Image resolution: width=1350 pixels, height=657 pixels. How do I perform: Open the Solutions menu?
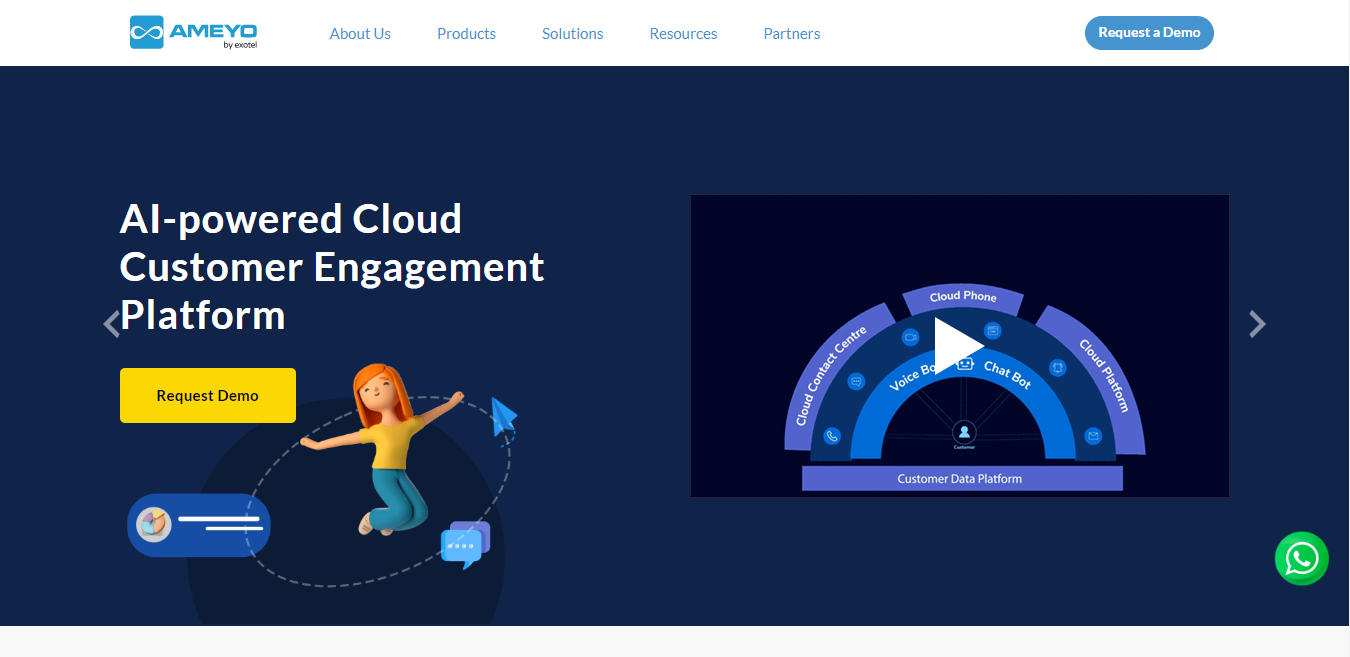(x=572, y=33)
